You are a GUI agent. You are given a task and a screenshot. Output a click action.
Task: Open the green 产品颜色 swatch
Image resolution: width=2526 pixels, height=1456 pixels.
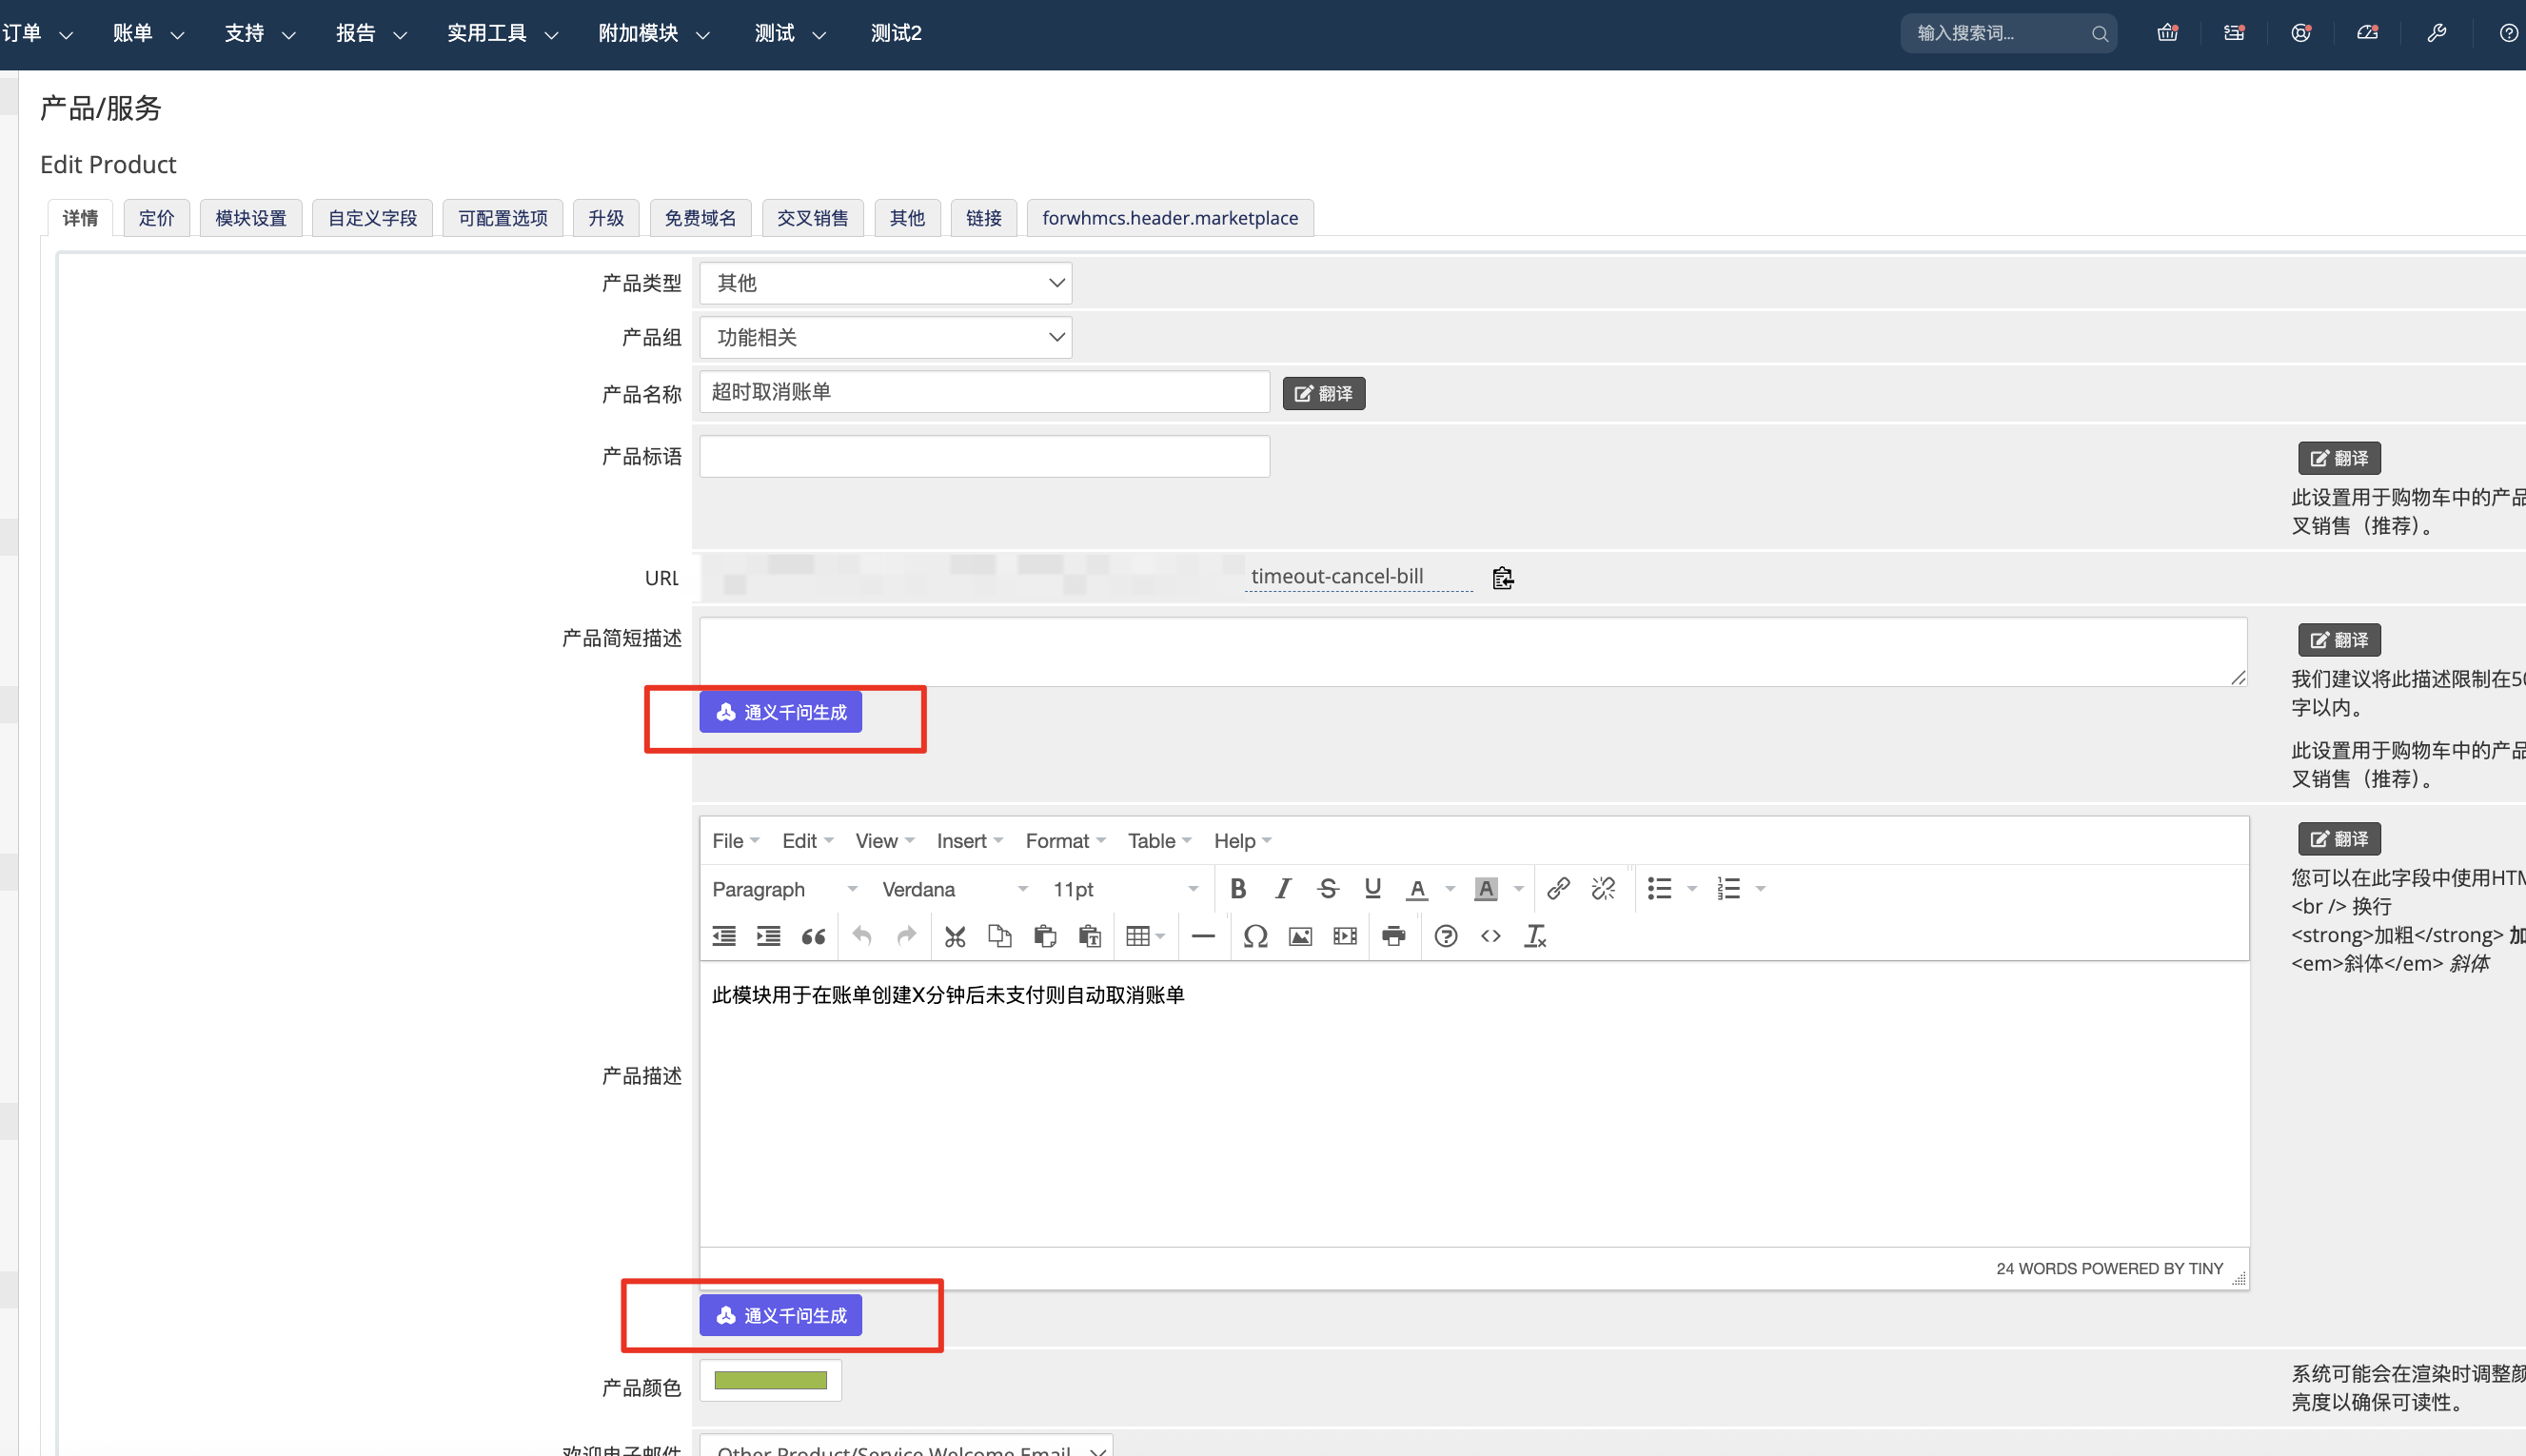pos(770,1381)
